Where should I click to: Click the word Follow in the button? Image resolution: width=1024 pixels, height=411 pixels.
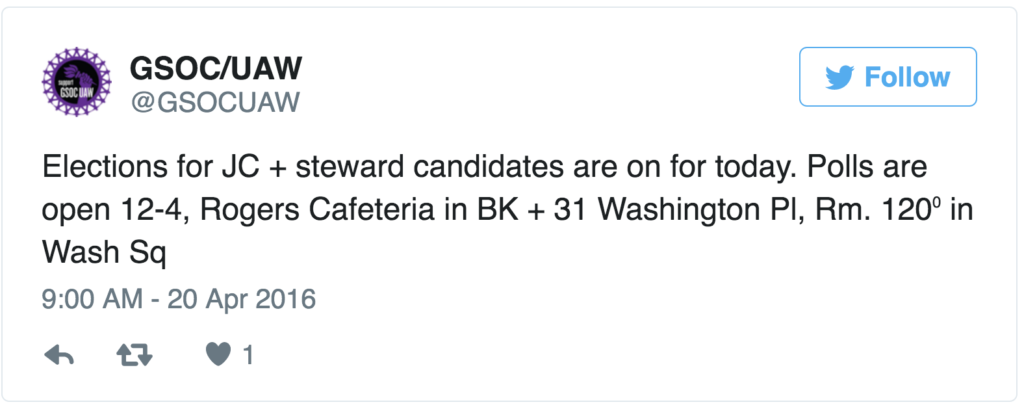[x=907, y=77]
